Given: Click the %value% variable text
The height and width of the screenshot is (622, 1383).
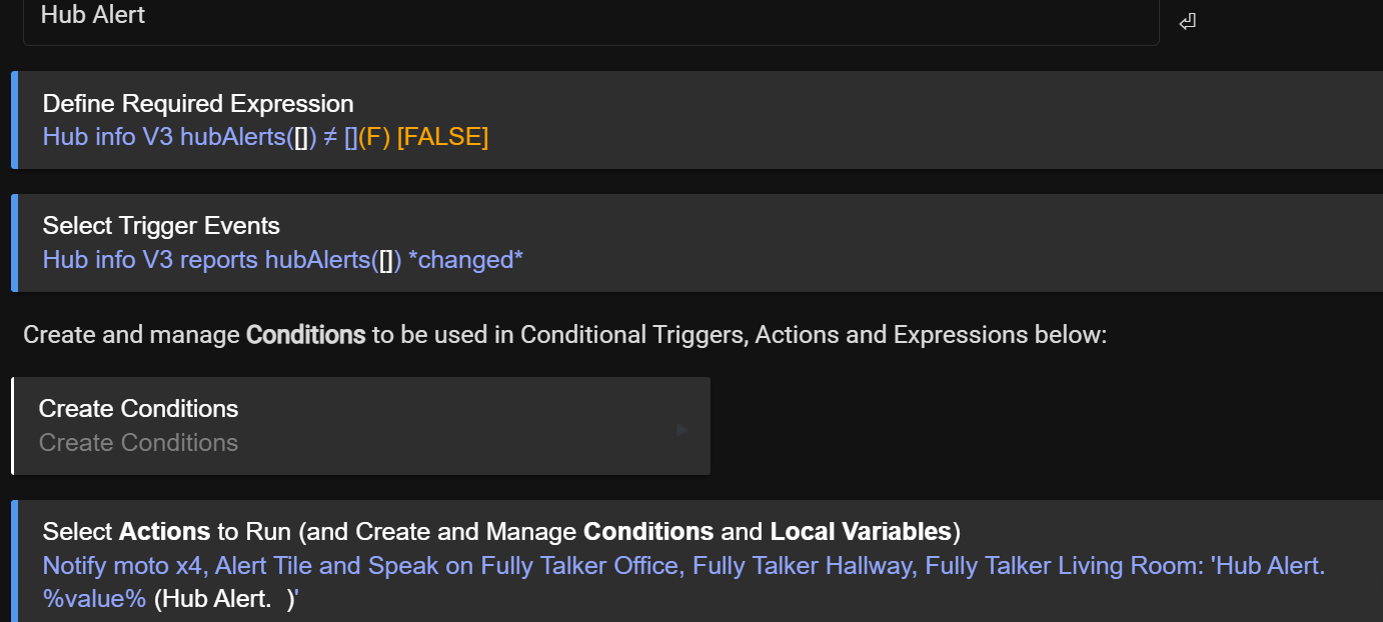Looking at the screenshot, I should click(x=94, y=599).
